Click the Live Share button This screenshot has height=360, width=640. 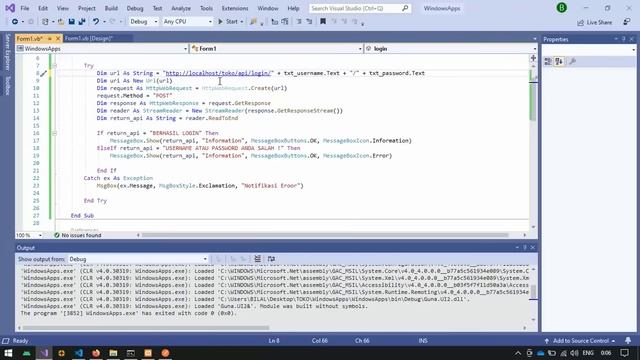(x=595, y=22)
